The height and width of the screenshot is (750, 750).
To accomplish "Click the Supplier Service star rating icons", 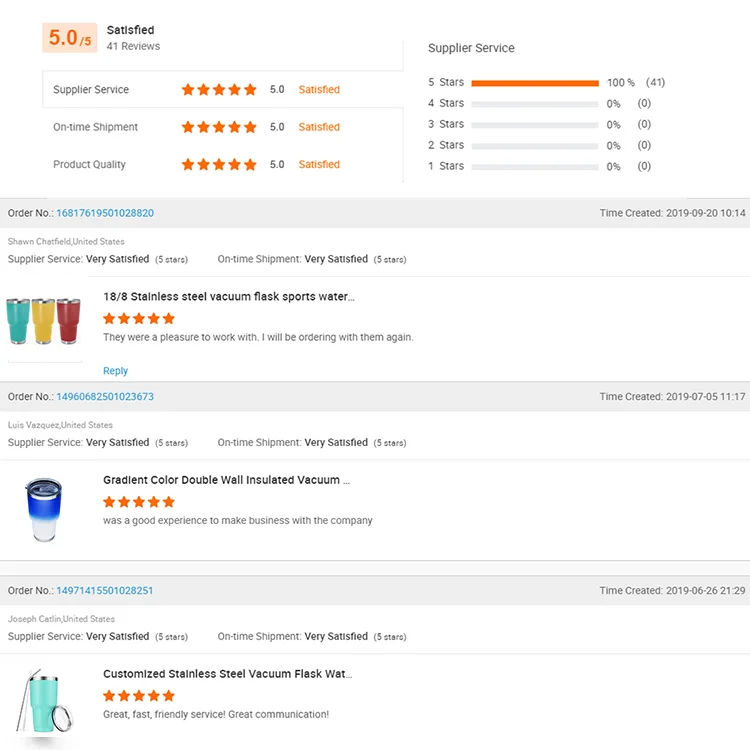I will point(219,90).
